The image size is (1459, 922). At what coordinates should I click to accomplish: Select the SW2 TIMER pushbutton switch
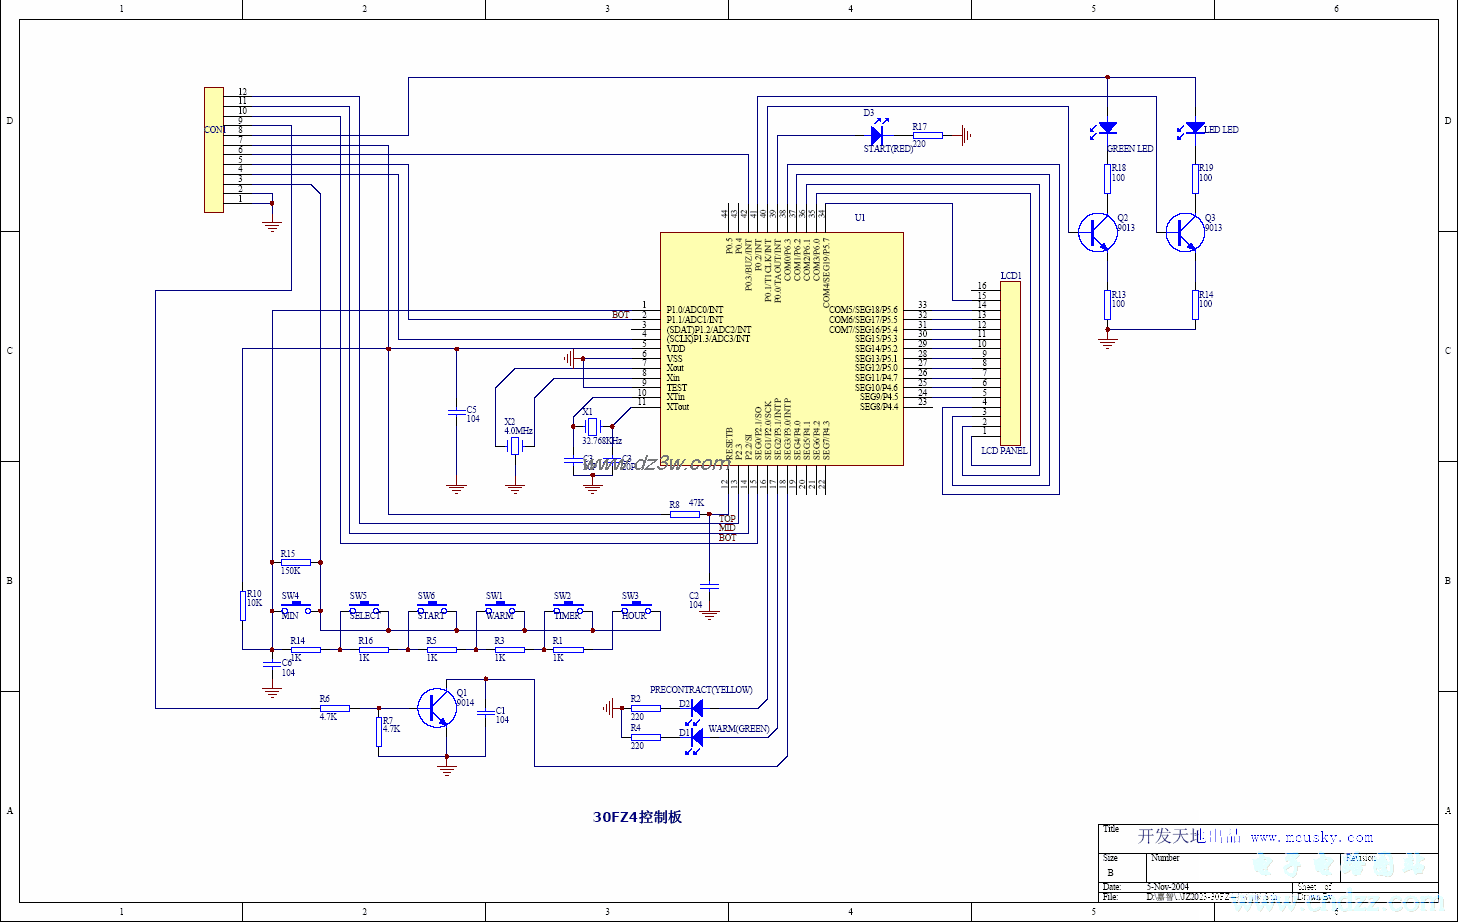[566, 608]
